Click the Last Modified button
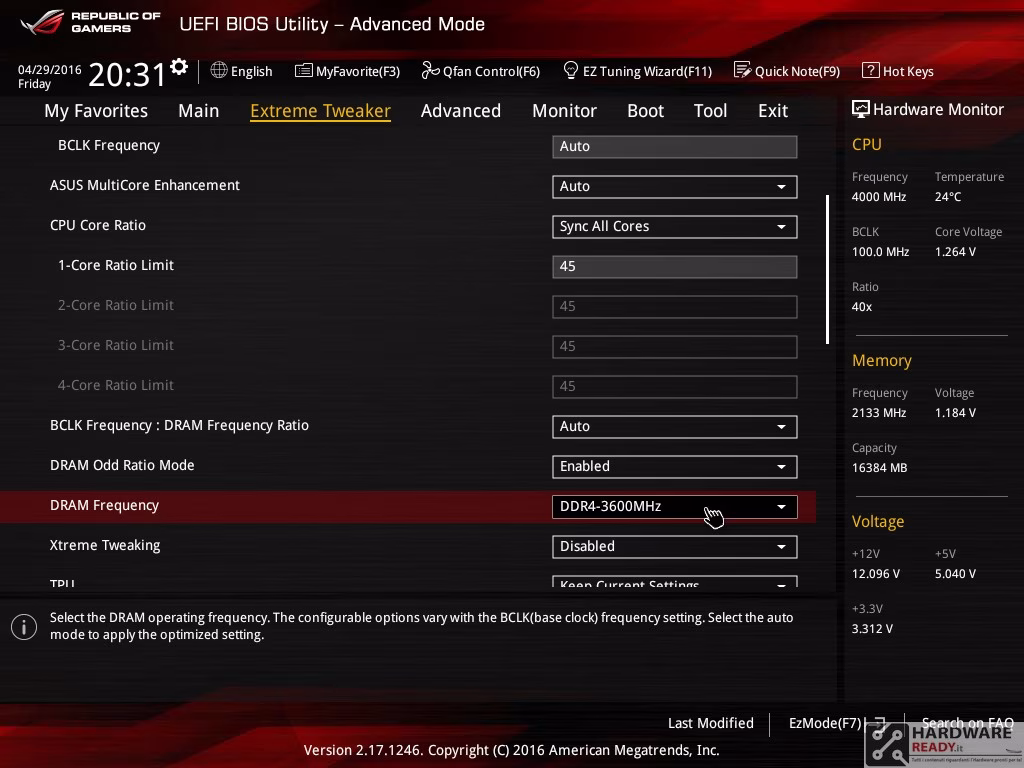Viewport: 1024px width, 768px height. (711, 723)
